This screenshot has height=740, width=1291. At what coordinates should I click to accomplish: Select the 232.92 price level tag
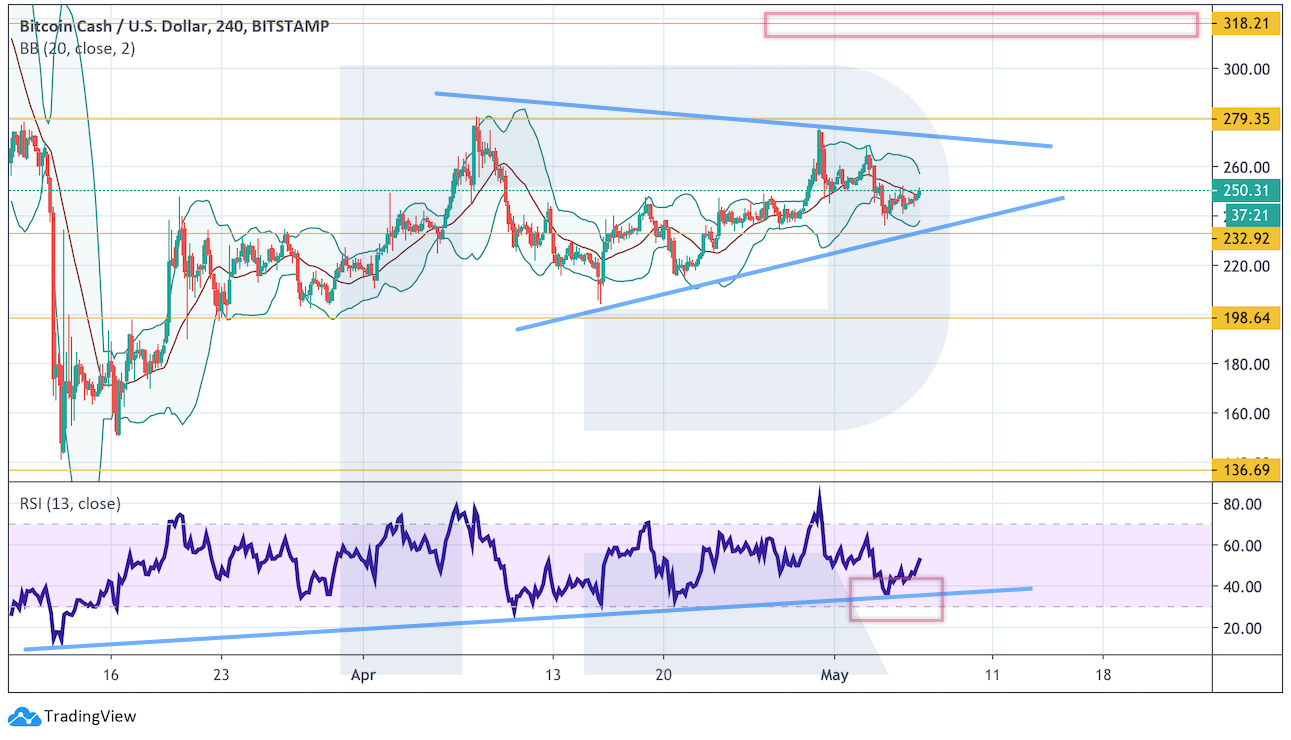pos(1246,240)
